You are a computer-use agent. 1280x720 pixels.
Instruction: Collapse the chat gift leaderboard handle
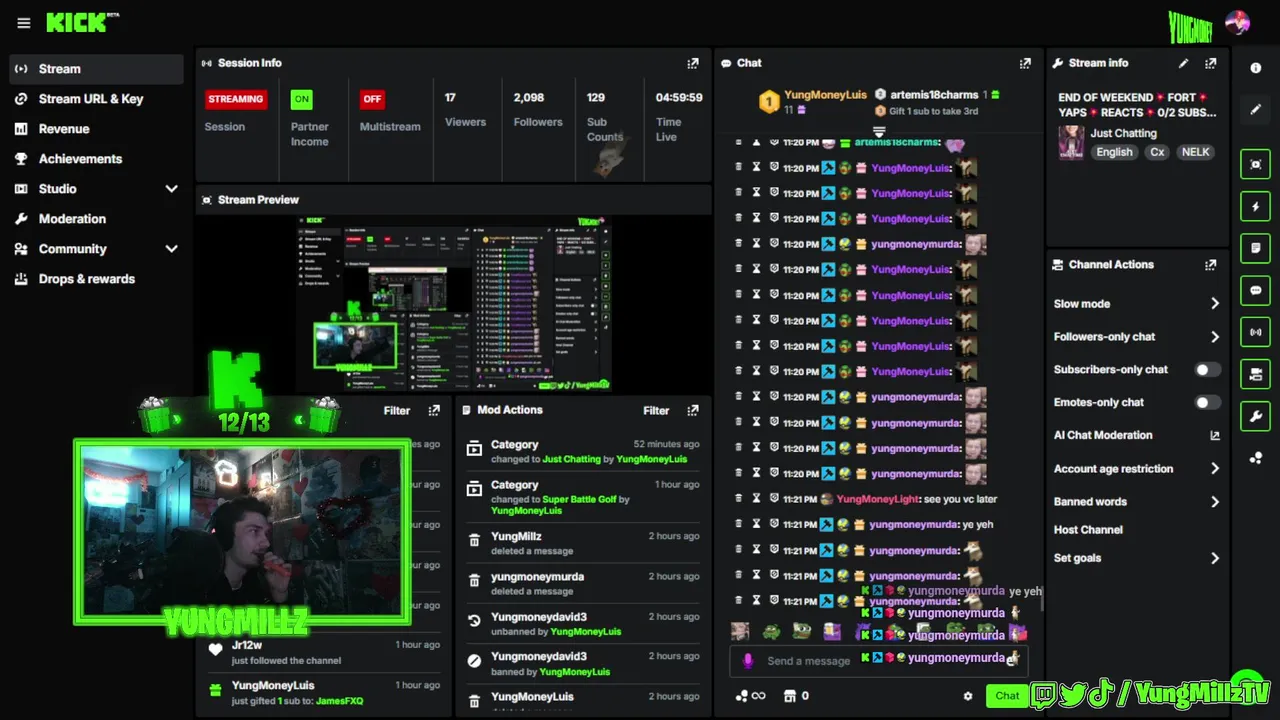(879, 131)
